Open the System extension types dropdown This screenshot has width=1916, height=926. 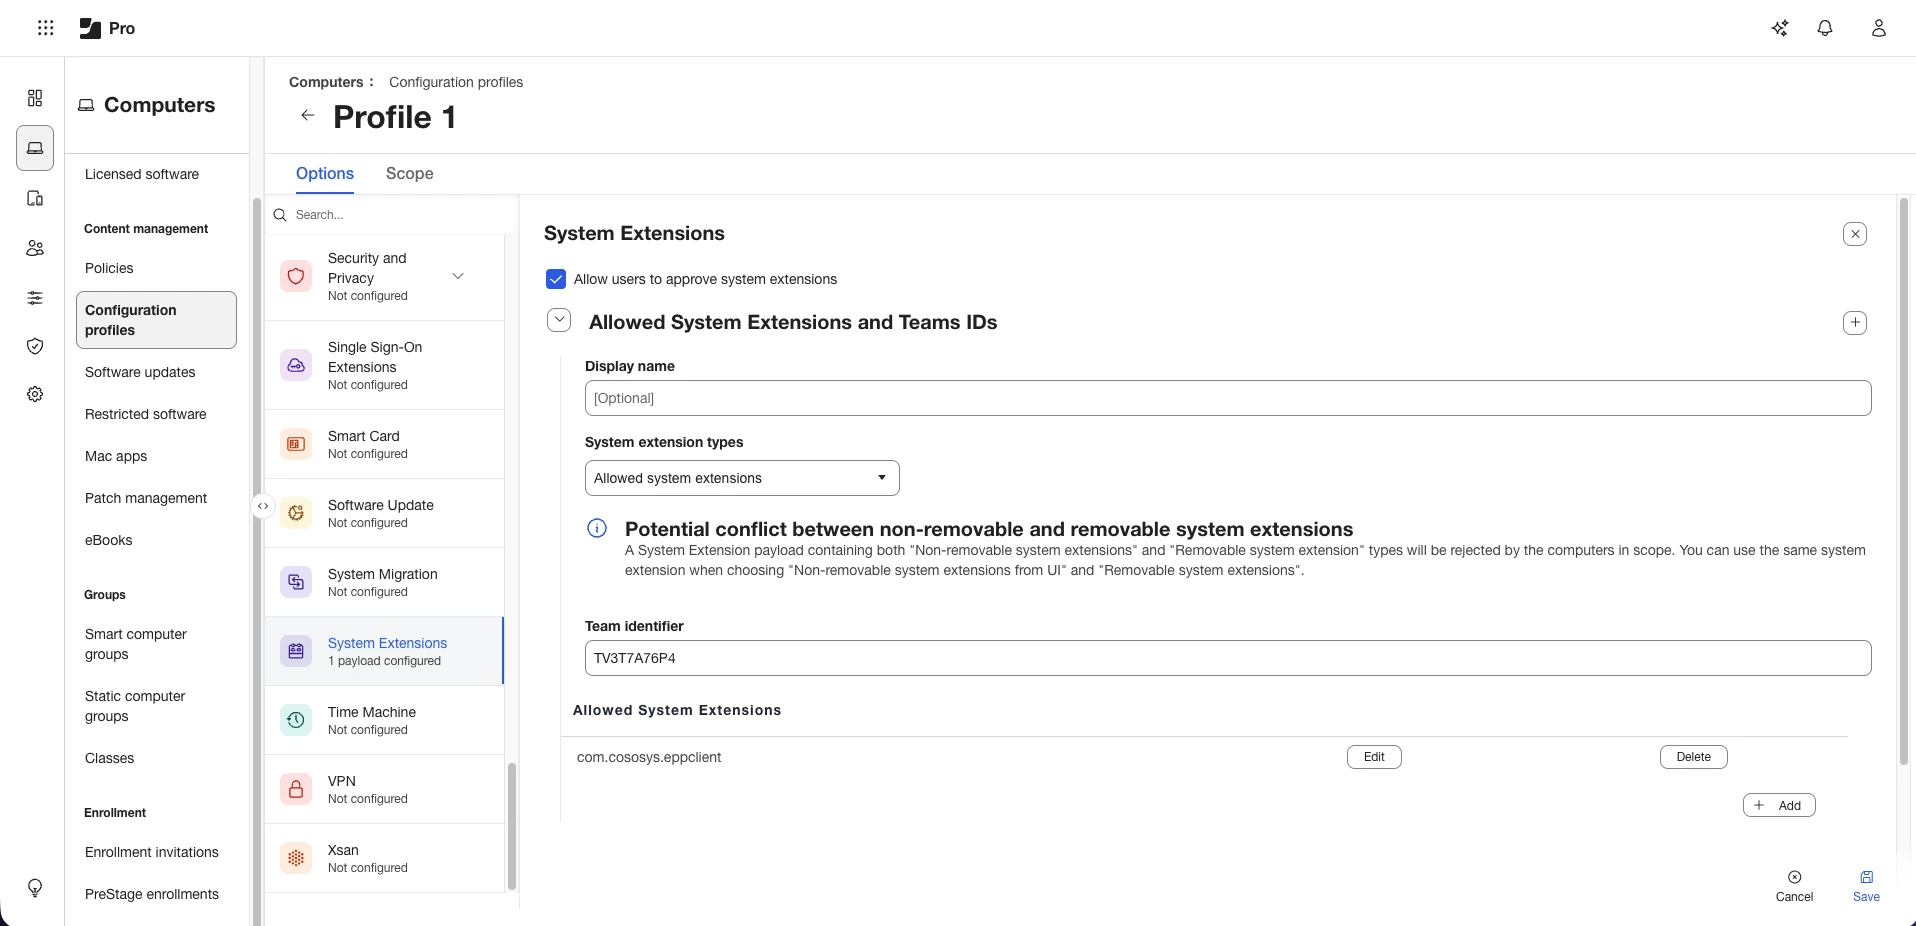coord(742,478)
